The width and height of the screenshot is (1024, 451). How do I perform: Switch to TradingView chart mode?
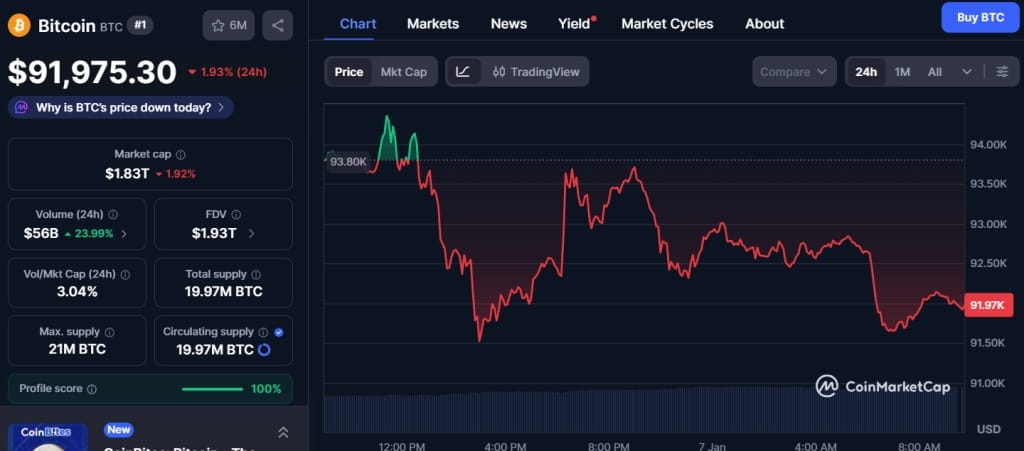pos(536,72)
